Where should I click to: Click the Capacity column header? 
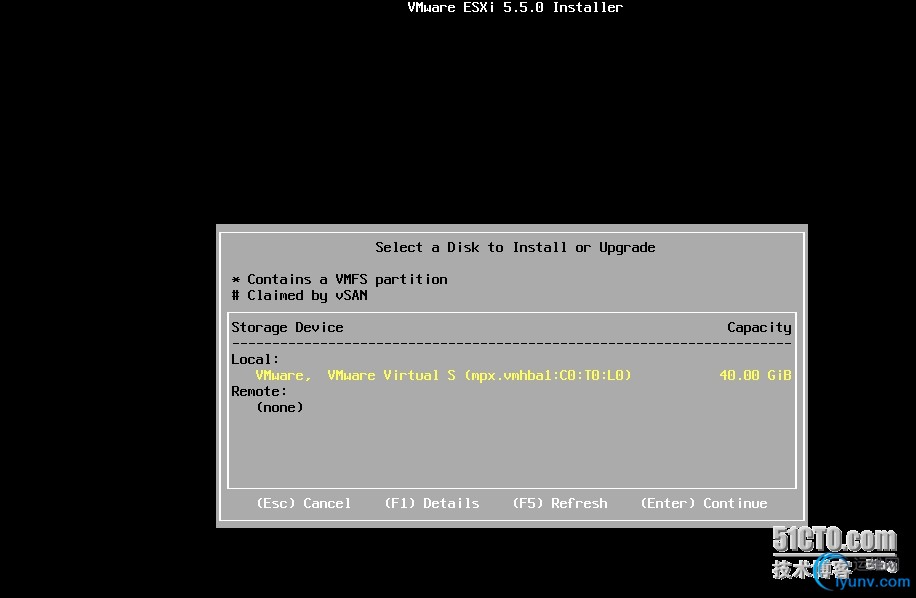tap(759, 328)
